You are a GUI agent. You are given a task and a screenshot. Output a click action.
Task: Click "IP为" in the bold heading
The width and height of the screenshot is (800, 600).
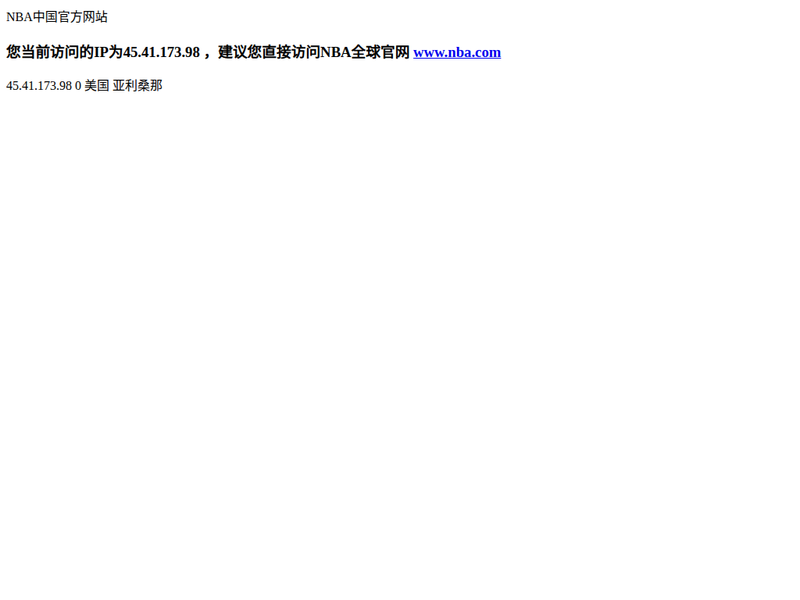[x=108, y=52]
